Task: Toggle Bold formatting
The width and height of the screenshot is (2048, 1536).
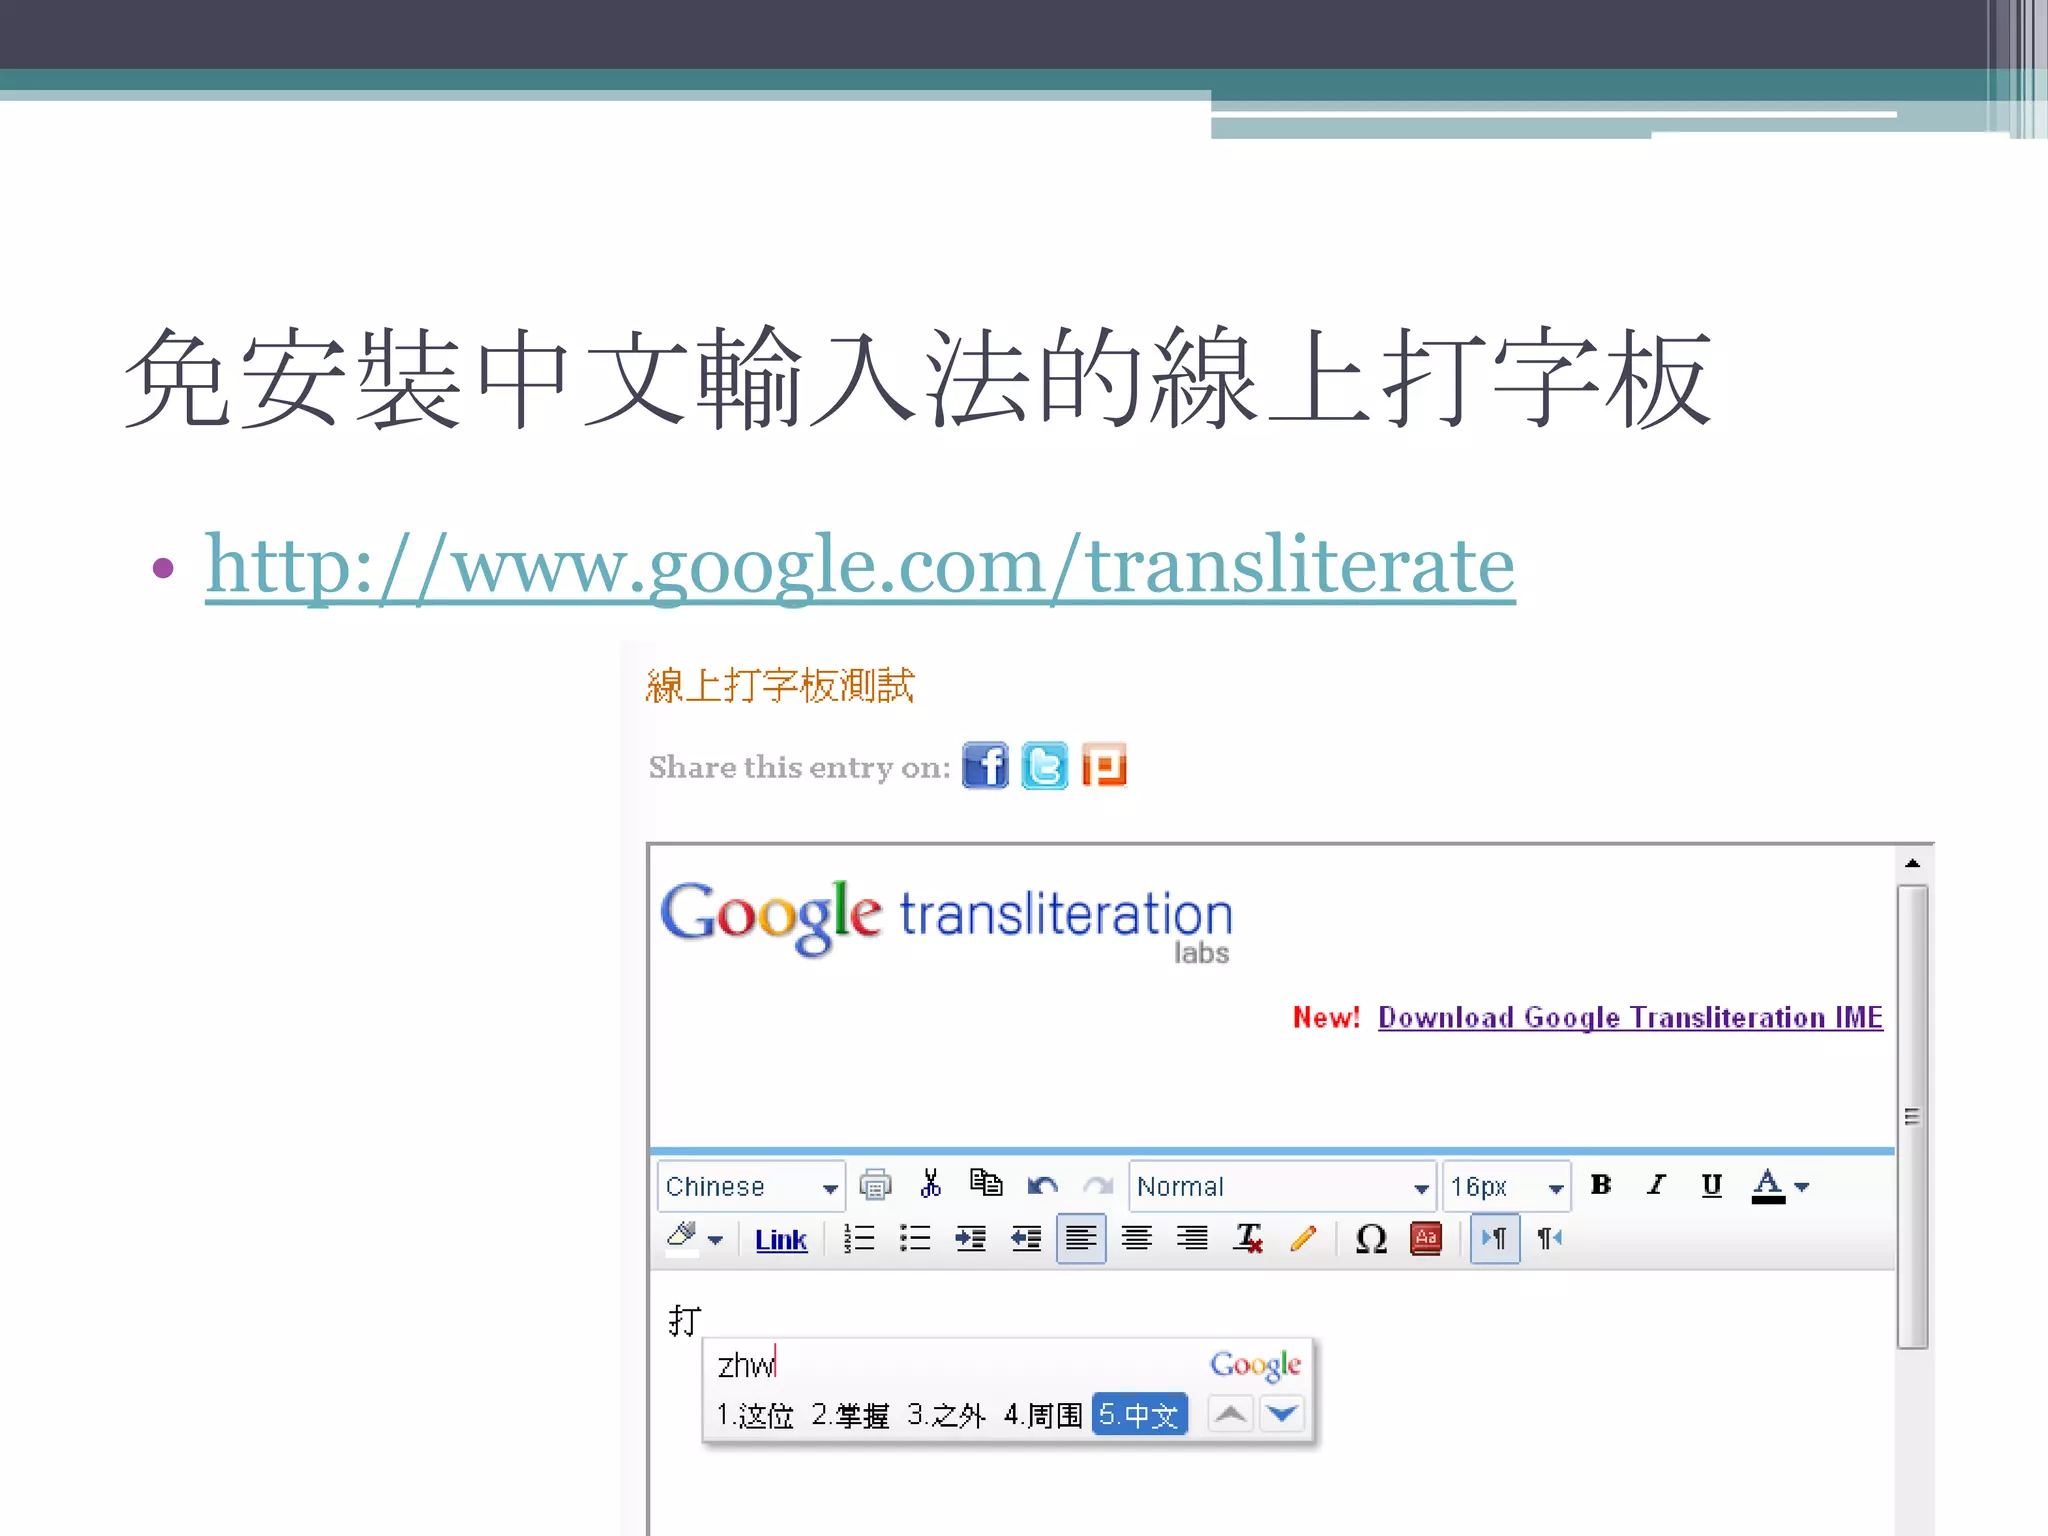Action: point(1601,1185)
